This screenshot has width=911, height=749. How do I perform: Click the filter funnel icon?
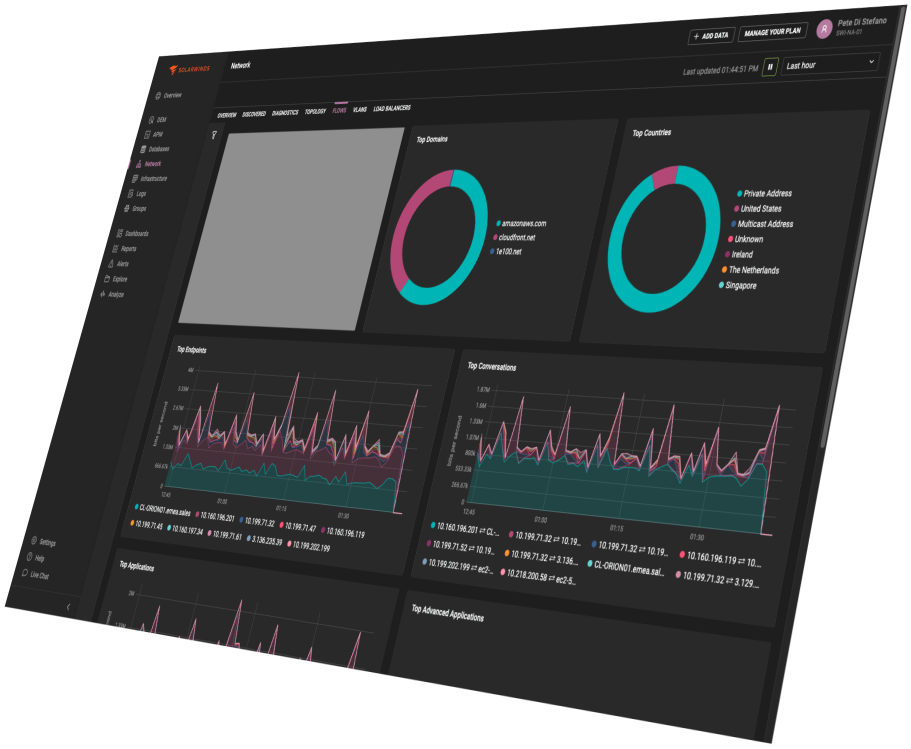coord(213,135)
